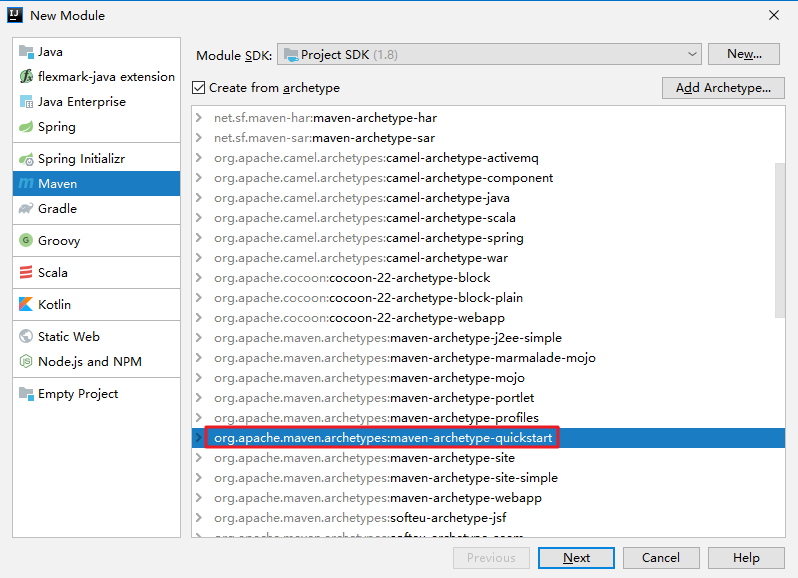Select camel-archetype-spring archetype row

tap(488, 238)
